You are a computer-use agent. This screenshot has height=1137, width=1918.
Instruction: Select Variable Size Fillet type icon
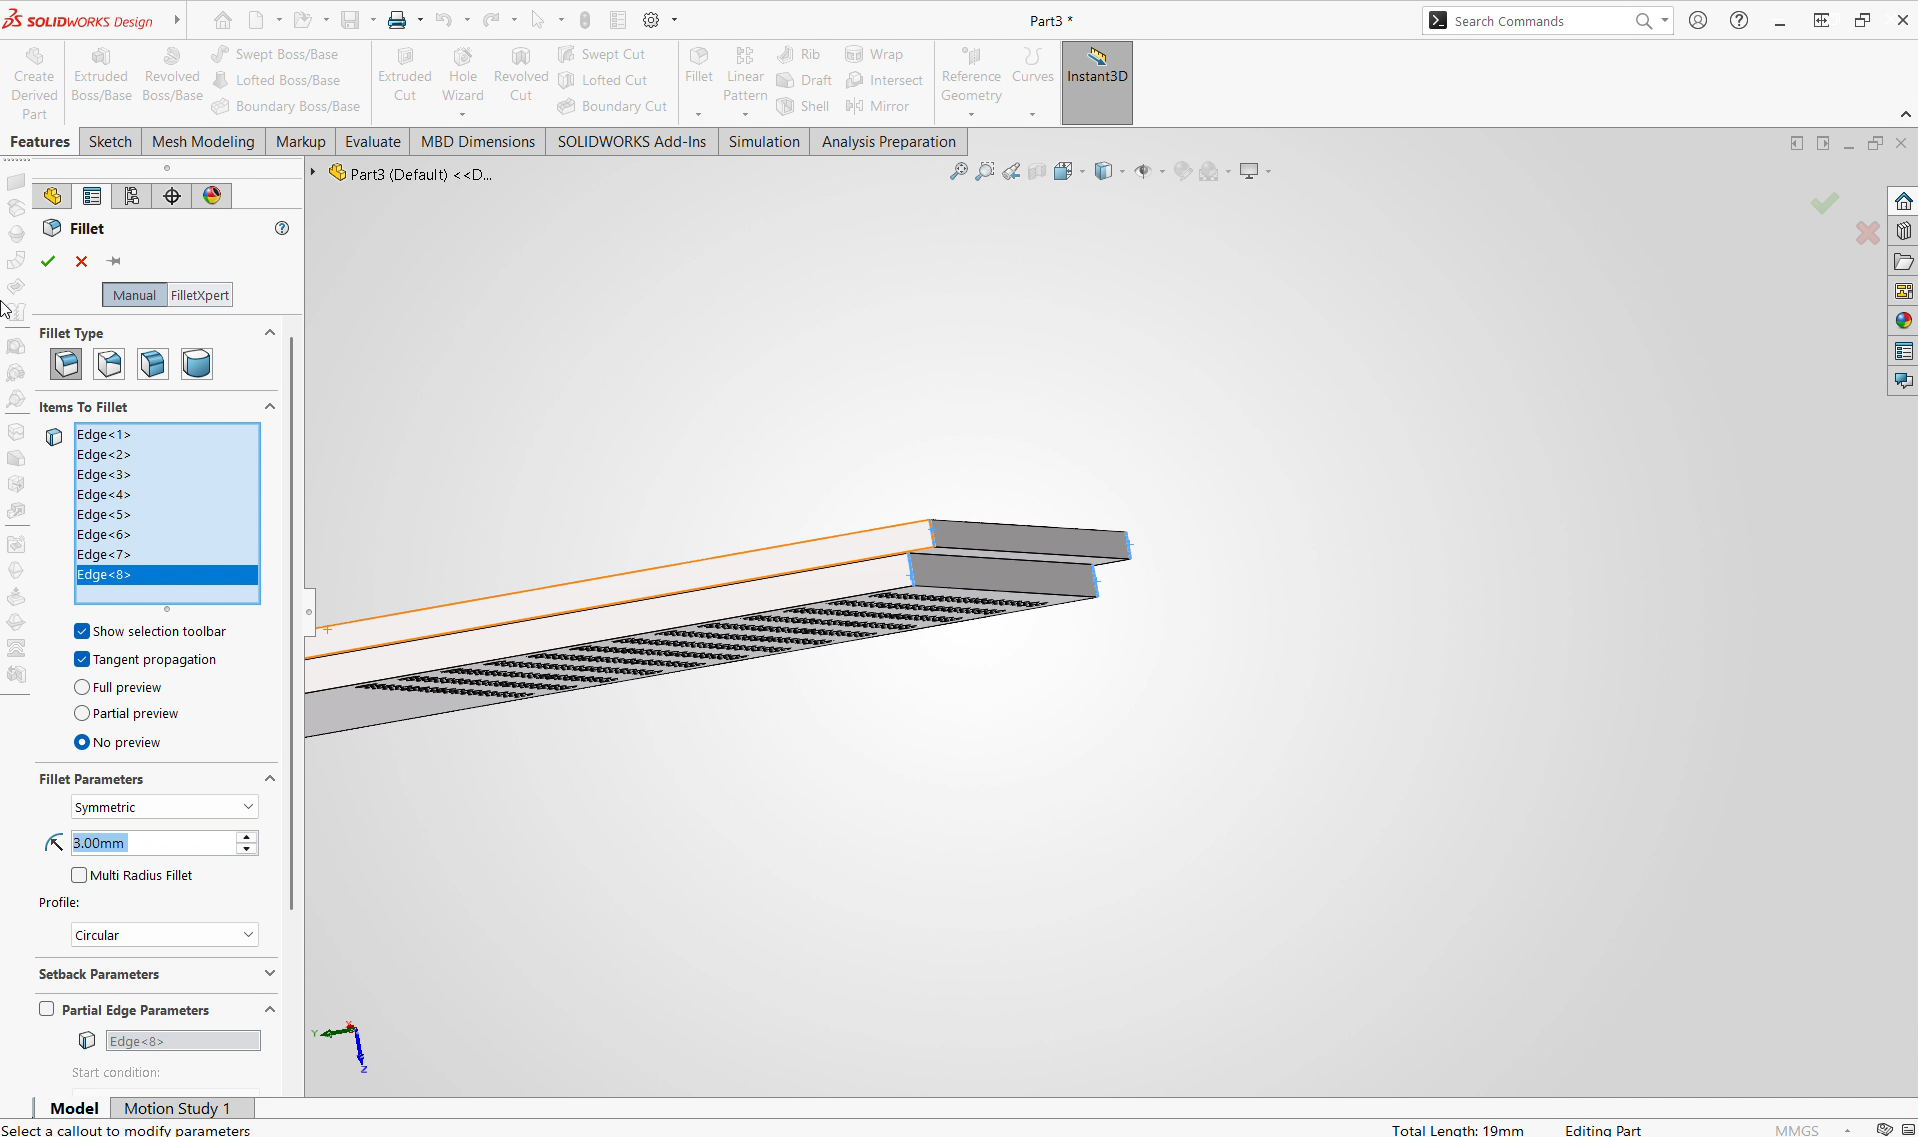click(109, 364)
